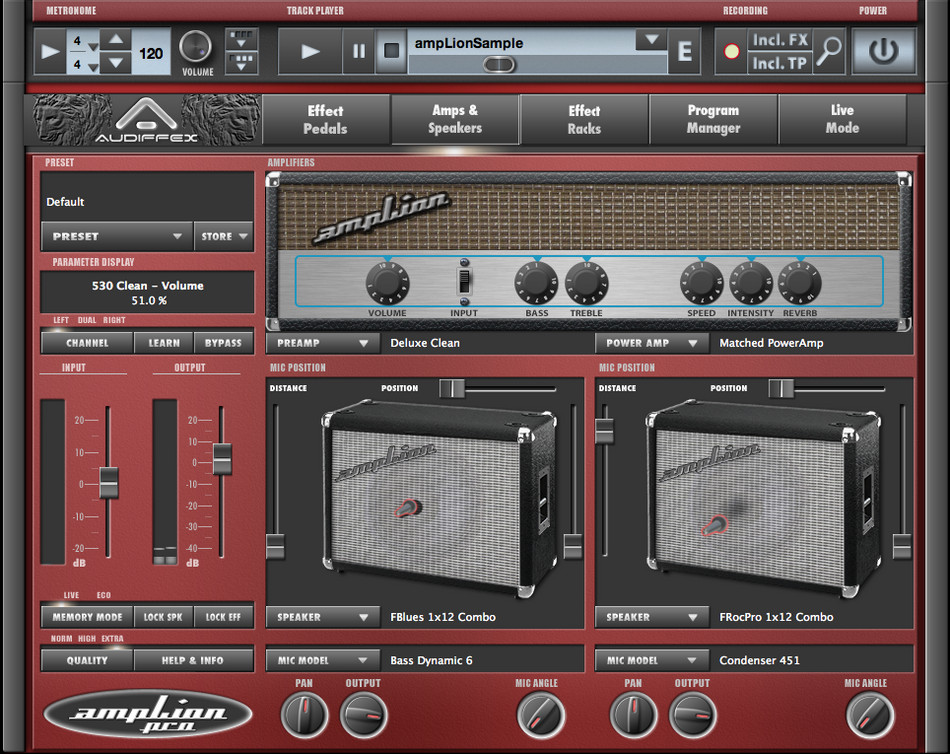Open MIC MODEL dropdown for Condenser 451
The height and width of the screenshot is (754, 950).
click(652, 660)
